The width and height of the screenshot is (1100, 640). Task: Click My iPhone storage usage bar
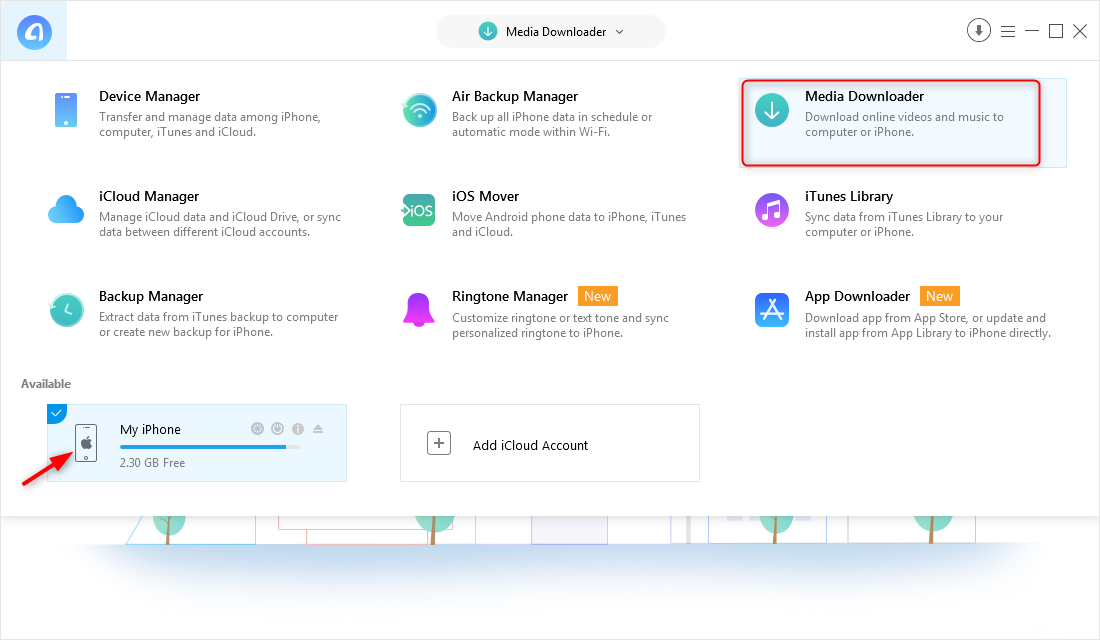(210, 447)
